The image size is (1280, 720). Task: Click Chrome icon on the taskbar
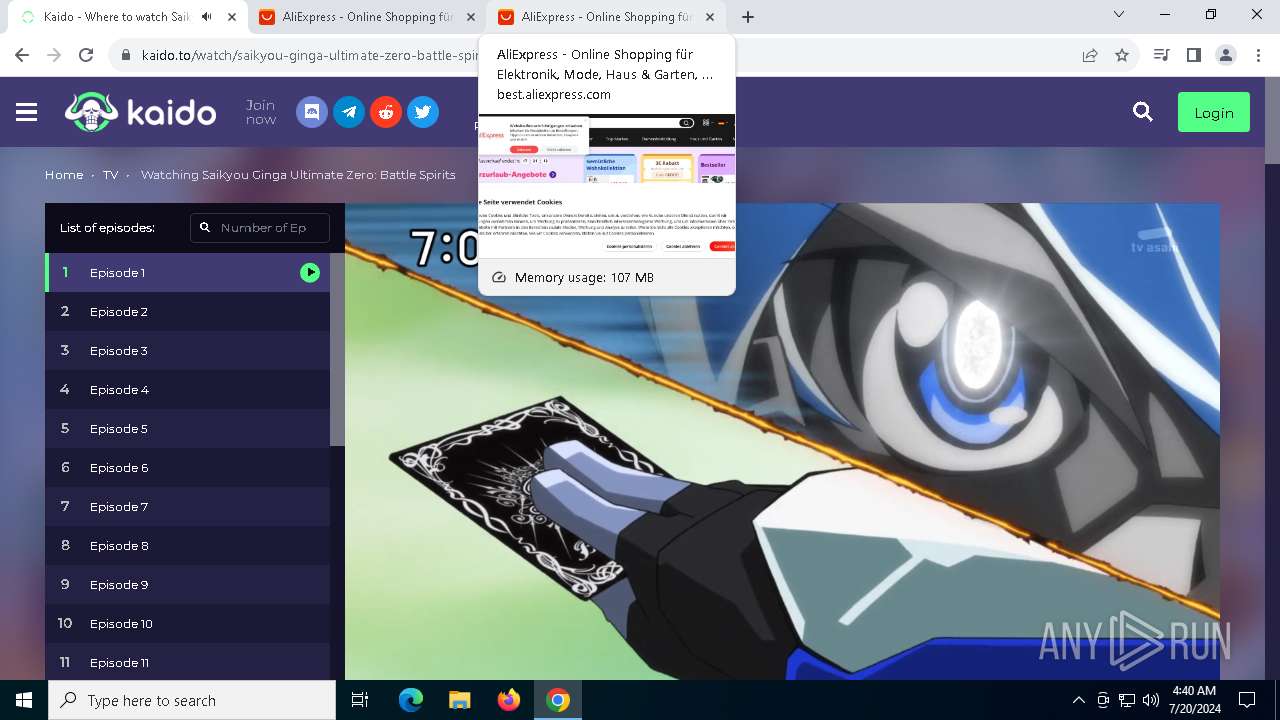pos(558,700)
